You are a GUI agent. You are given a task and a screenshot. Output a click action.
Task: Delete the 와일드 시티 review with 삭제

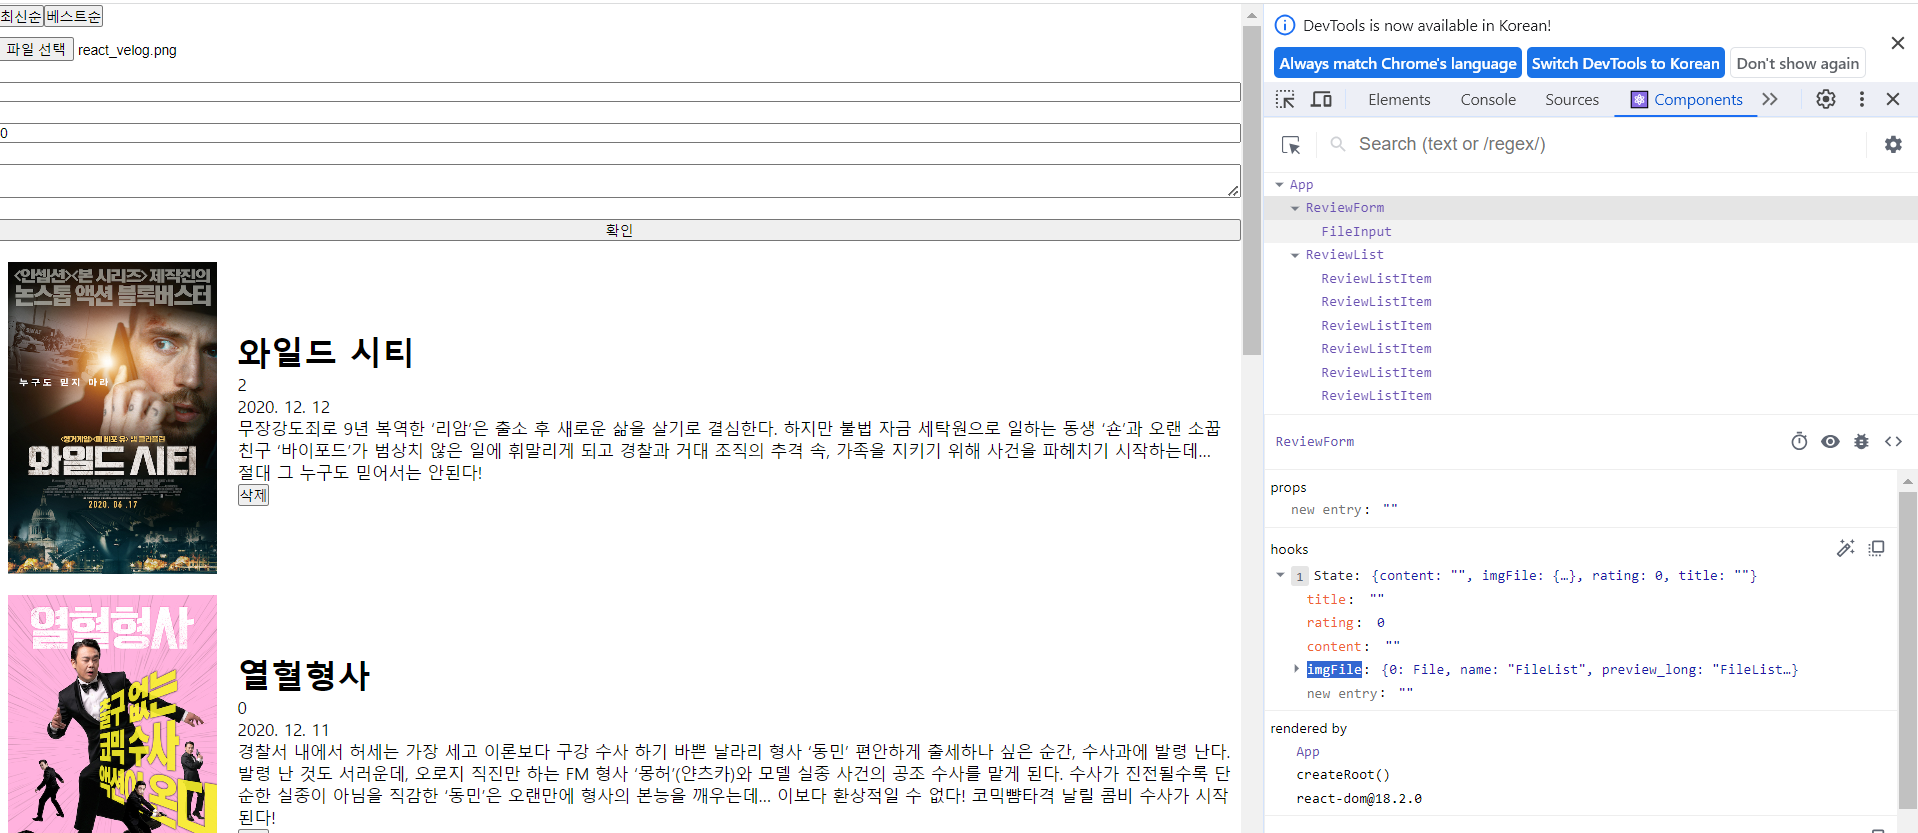click(253, 495)
